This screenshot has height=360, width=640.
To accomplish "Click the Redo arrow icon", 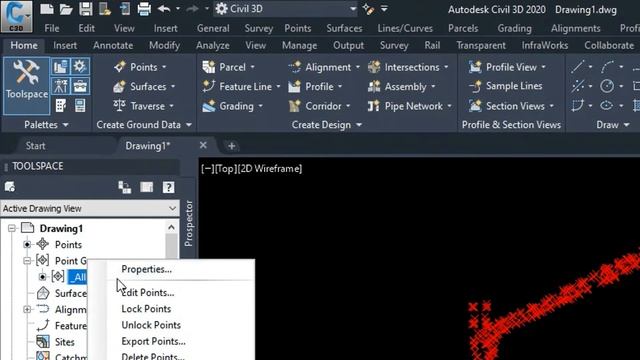I will point(192,9).
